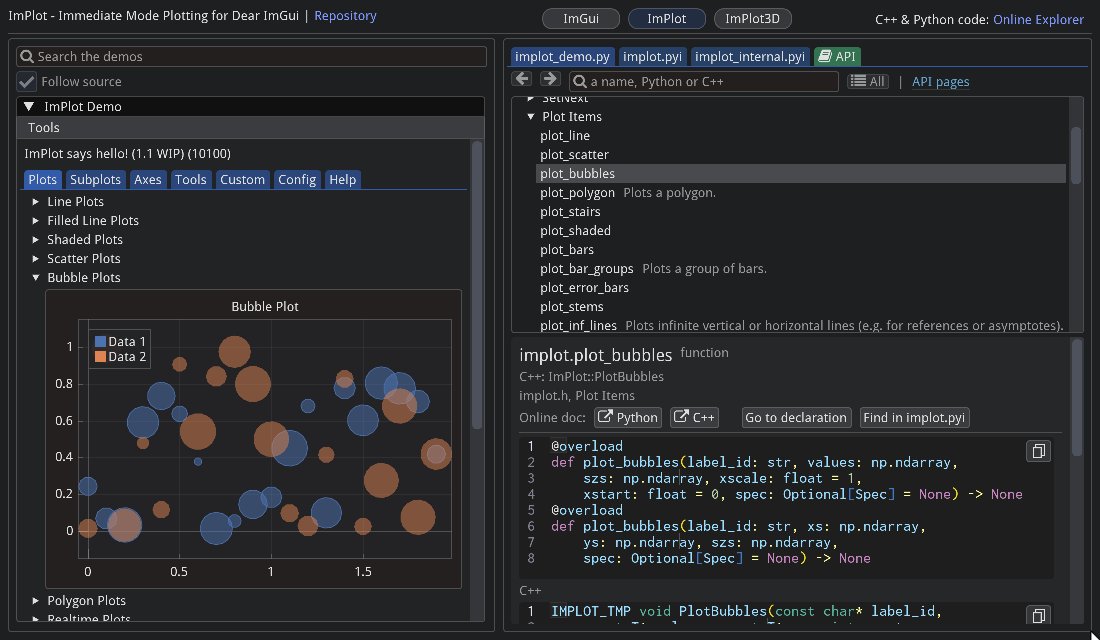1100x640 pixels.
Task: Open the API pages link
Action: (x=941, y=81)
